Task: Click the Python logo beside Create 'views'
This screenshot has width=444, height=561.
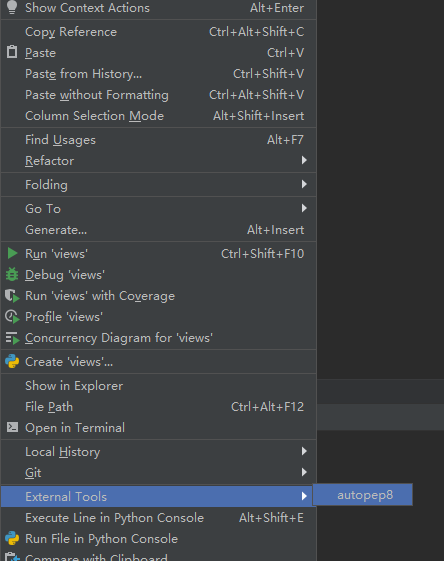Action: coord(12,361)
